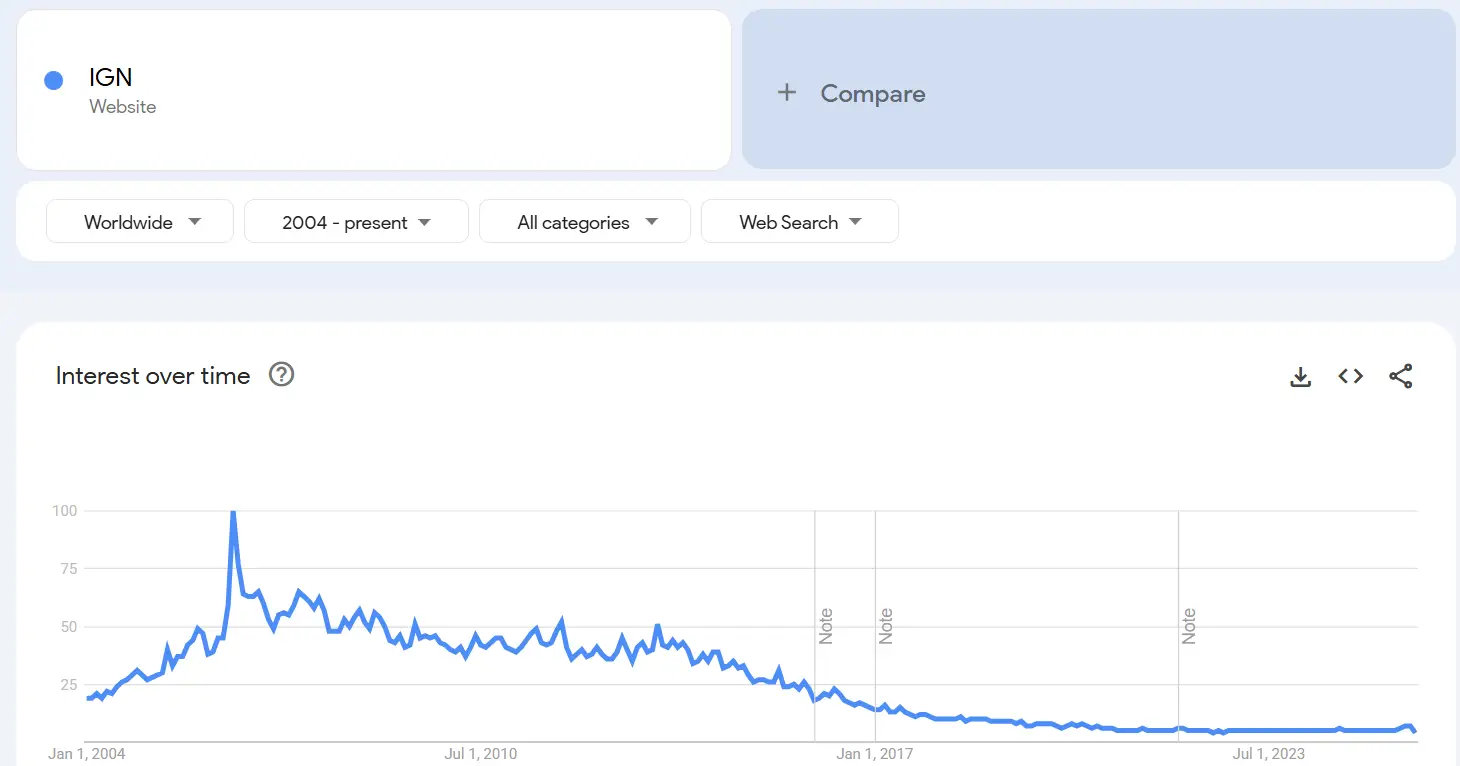Click the Interest over time heading

(153, 376)
